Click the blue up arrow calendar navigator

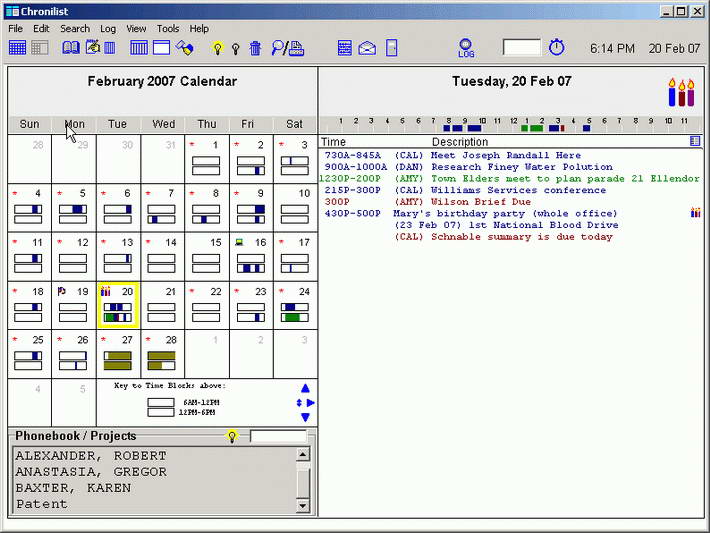[305, 389]
